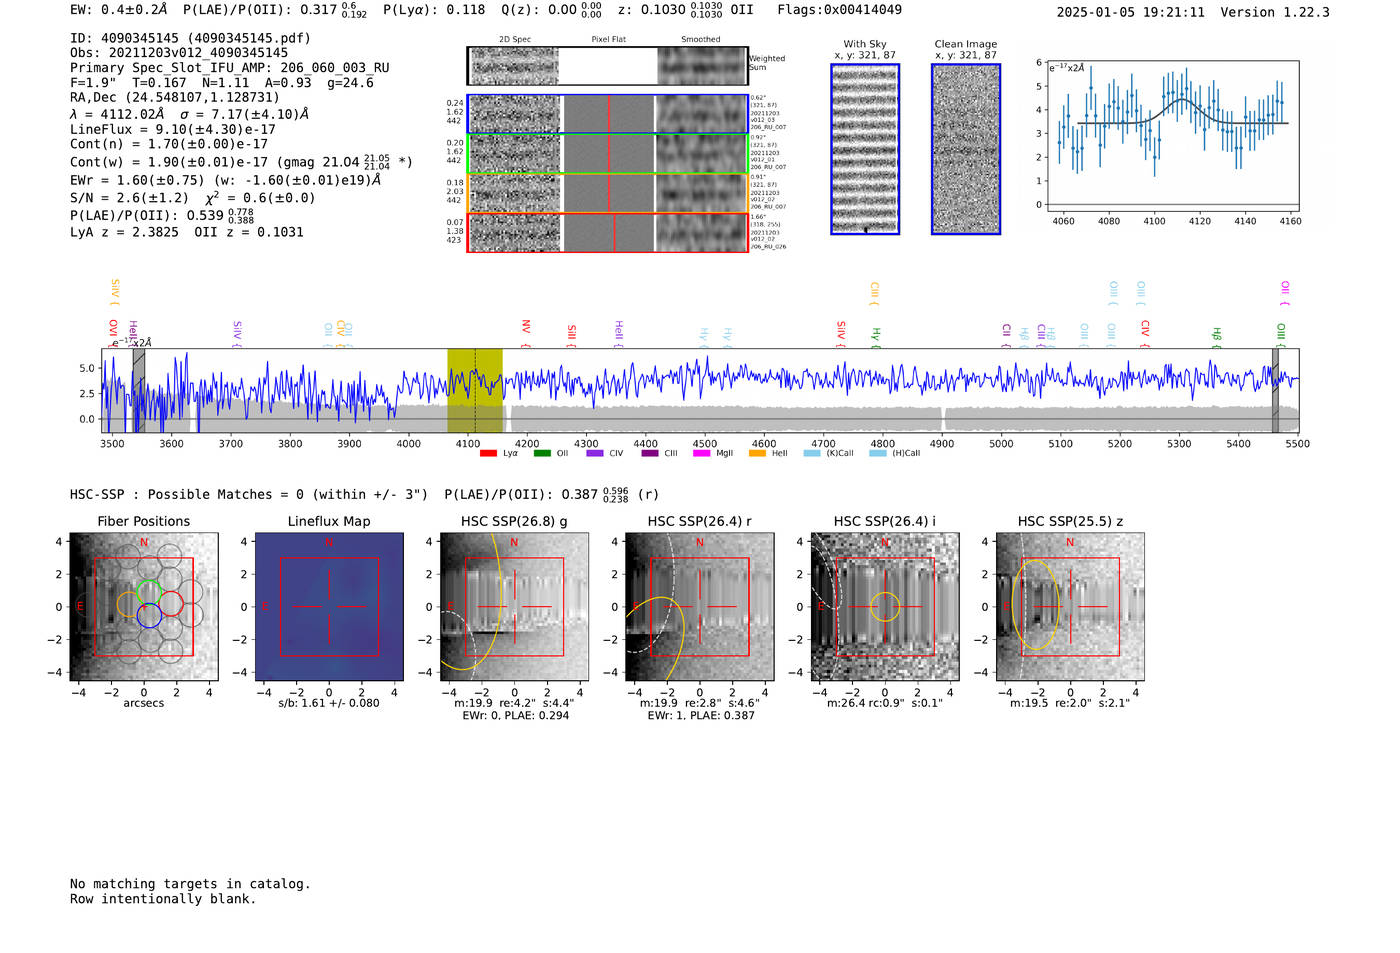Click the 'Smoothed' column header
Image resolution: width=1400 pixels, height=953 pixels.
coord(701,40)
